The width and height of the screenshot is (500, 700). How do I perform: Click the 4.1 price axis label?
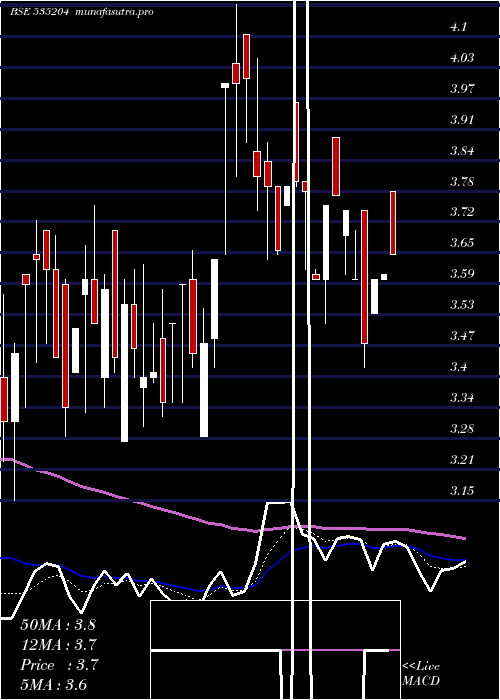pos(458,27)
